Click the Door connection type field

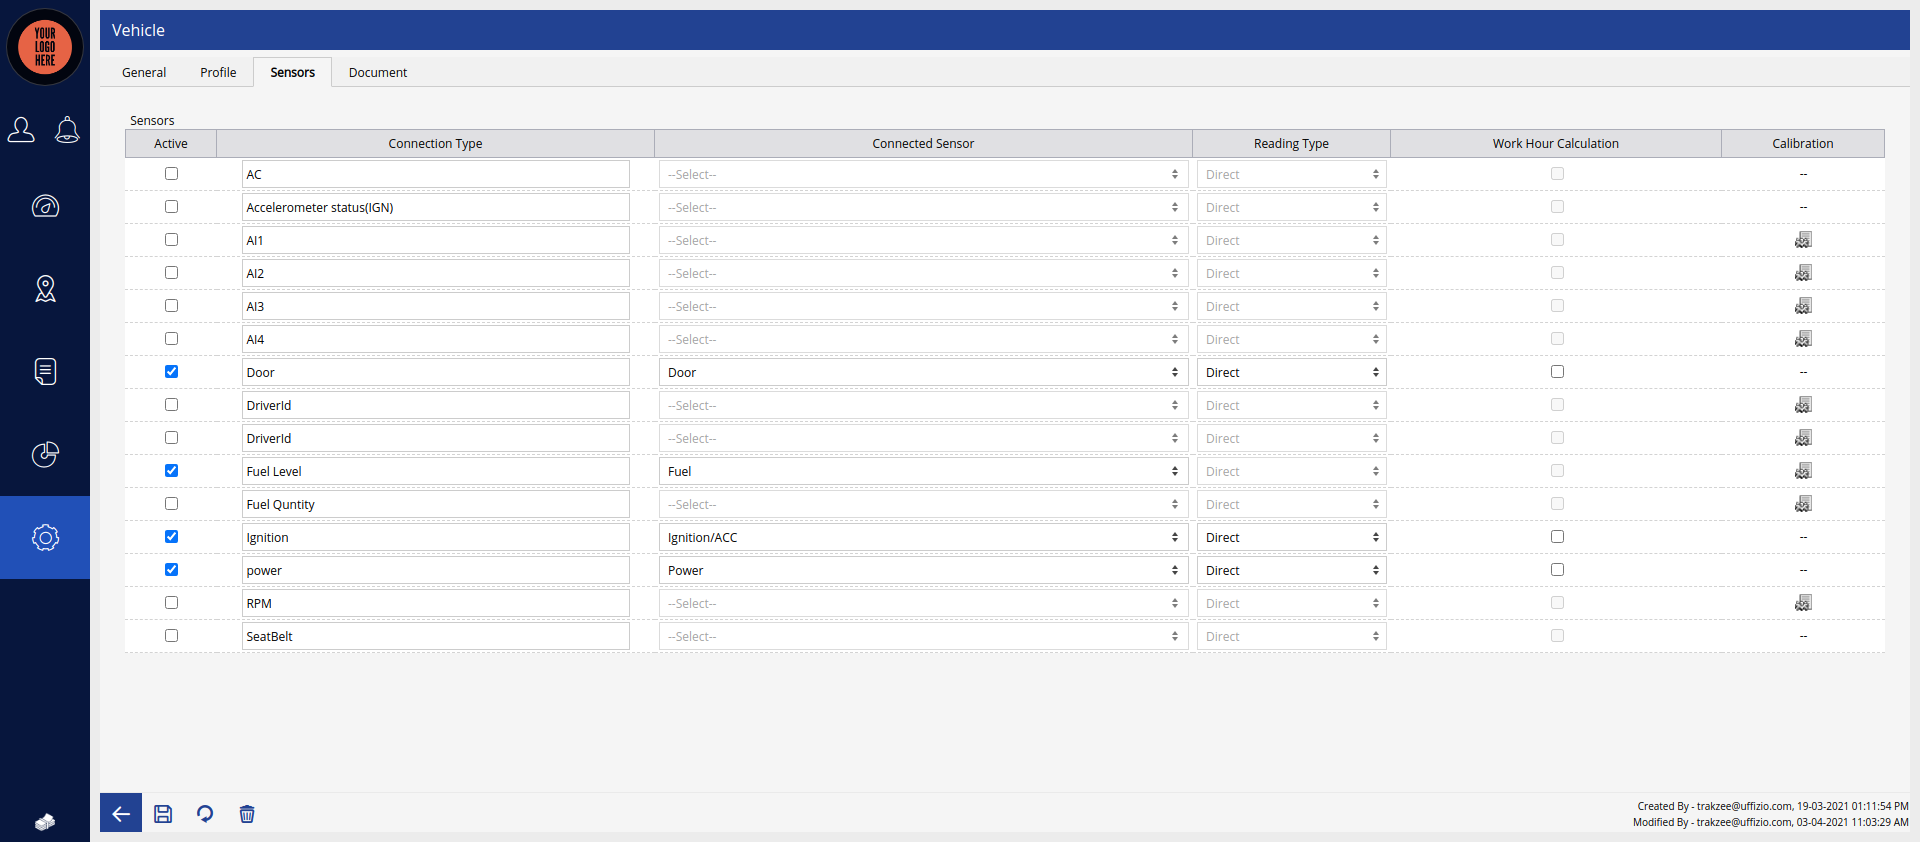pos(435,372)
